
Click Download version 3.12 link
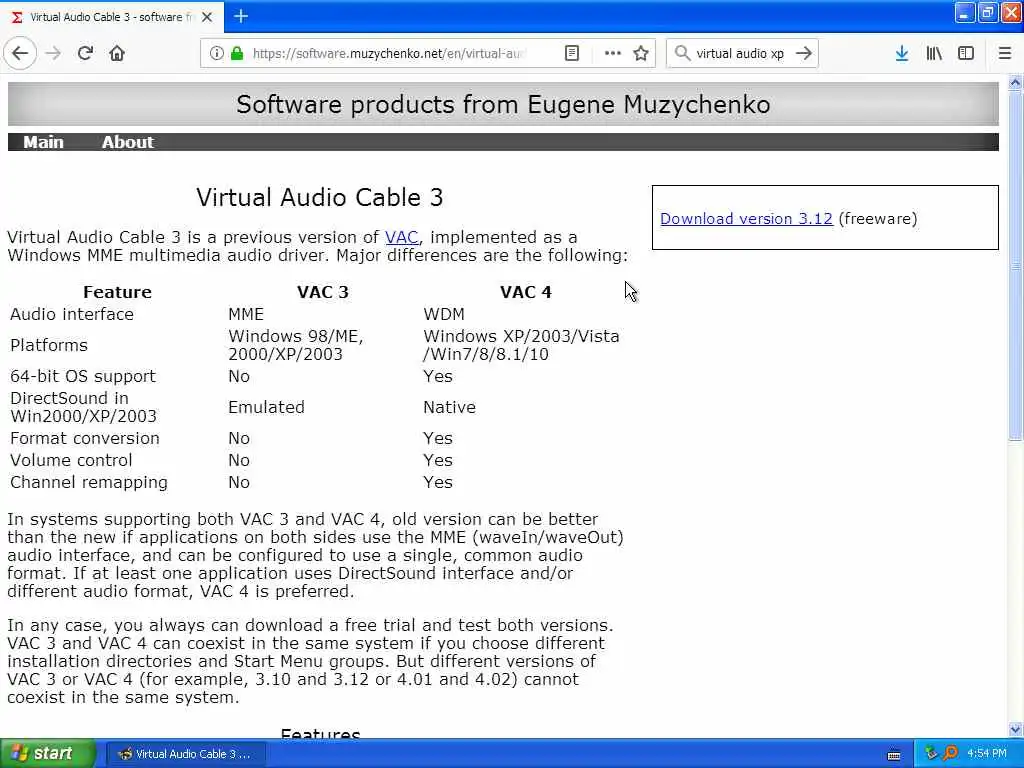click(x=746, y=219)
